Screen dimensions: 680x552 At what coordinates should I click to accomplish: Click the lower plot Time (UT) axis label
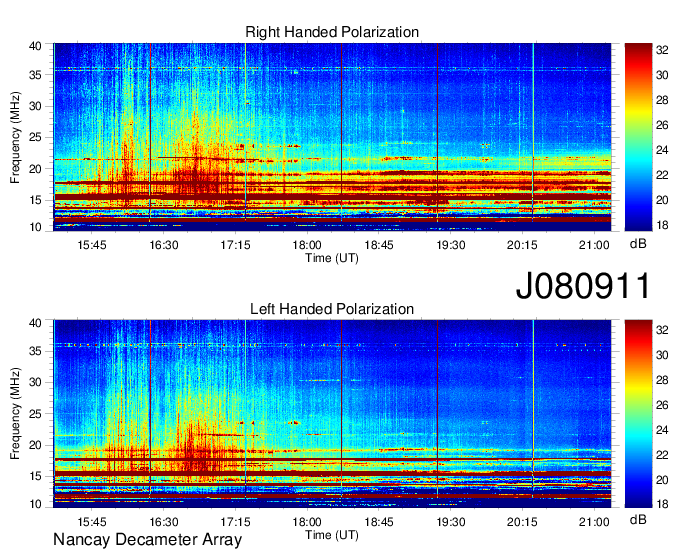click(x=332, y=535)
